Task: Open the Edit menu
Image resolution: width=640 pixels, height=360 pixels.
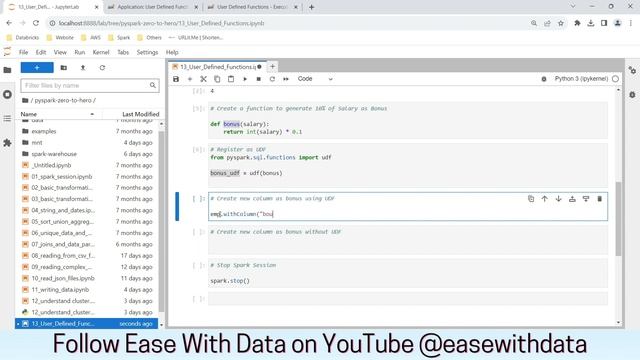Action: point(41,52)
